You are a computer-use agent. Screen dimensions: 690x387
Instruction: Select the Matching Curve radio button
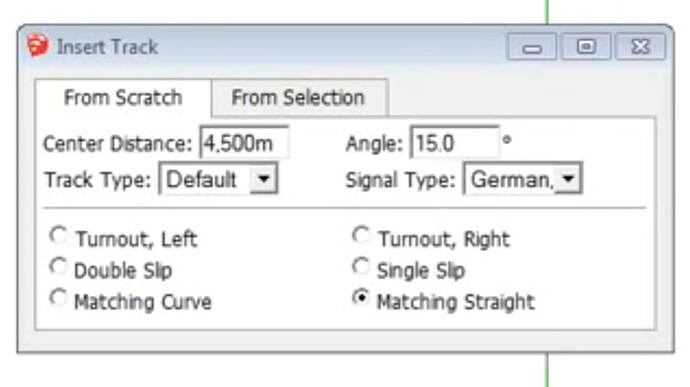pyautogui.click(x=58, y=298)
